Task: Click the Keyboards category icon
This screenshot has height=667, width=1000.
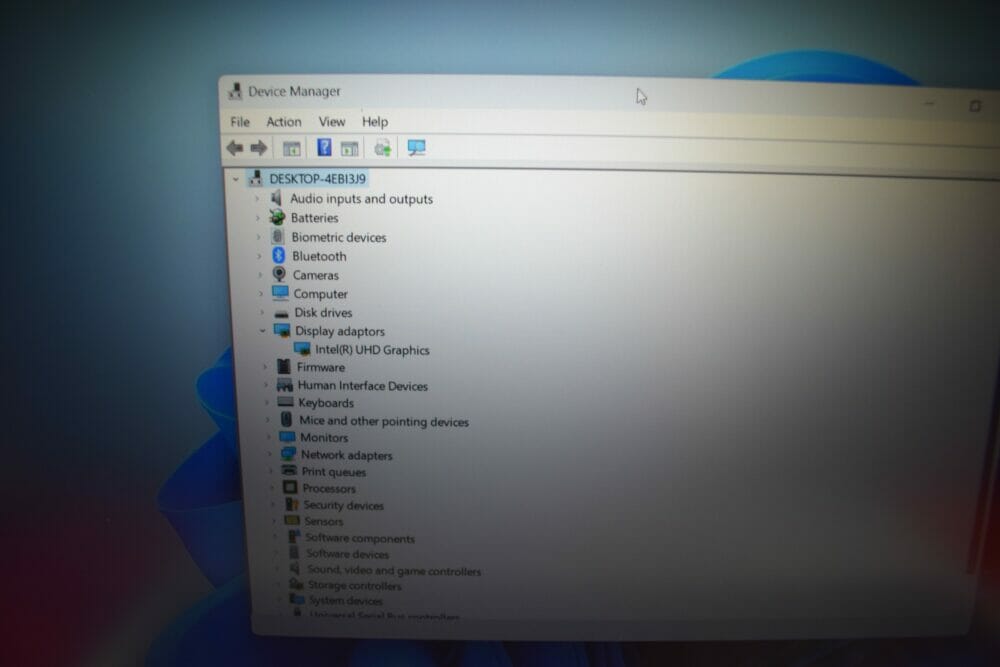Action: [286, 402]
